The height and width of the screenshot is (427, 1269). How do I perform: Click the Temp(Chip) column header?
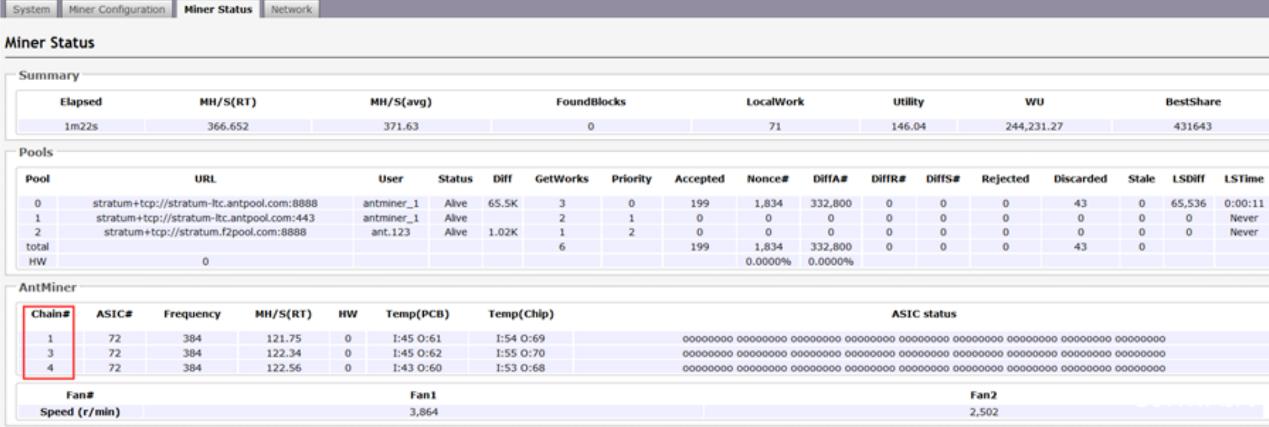519,314
